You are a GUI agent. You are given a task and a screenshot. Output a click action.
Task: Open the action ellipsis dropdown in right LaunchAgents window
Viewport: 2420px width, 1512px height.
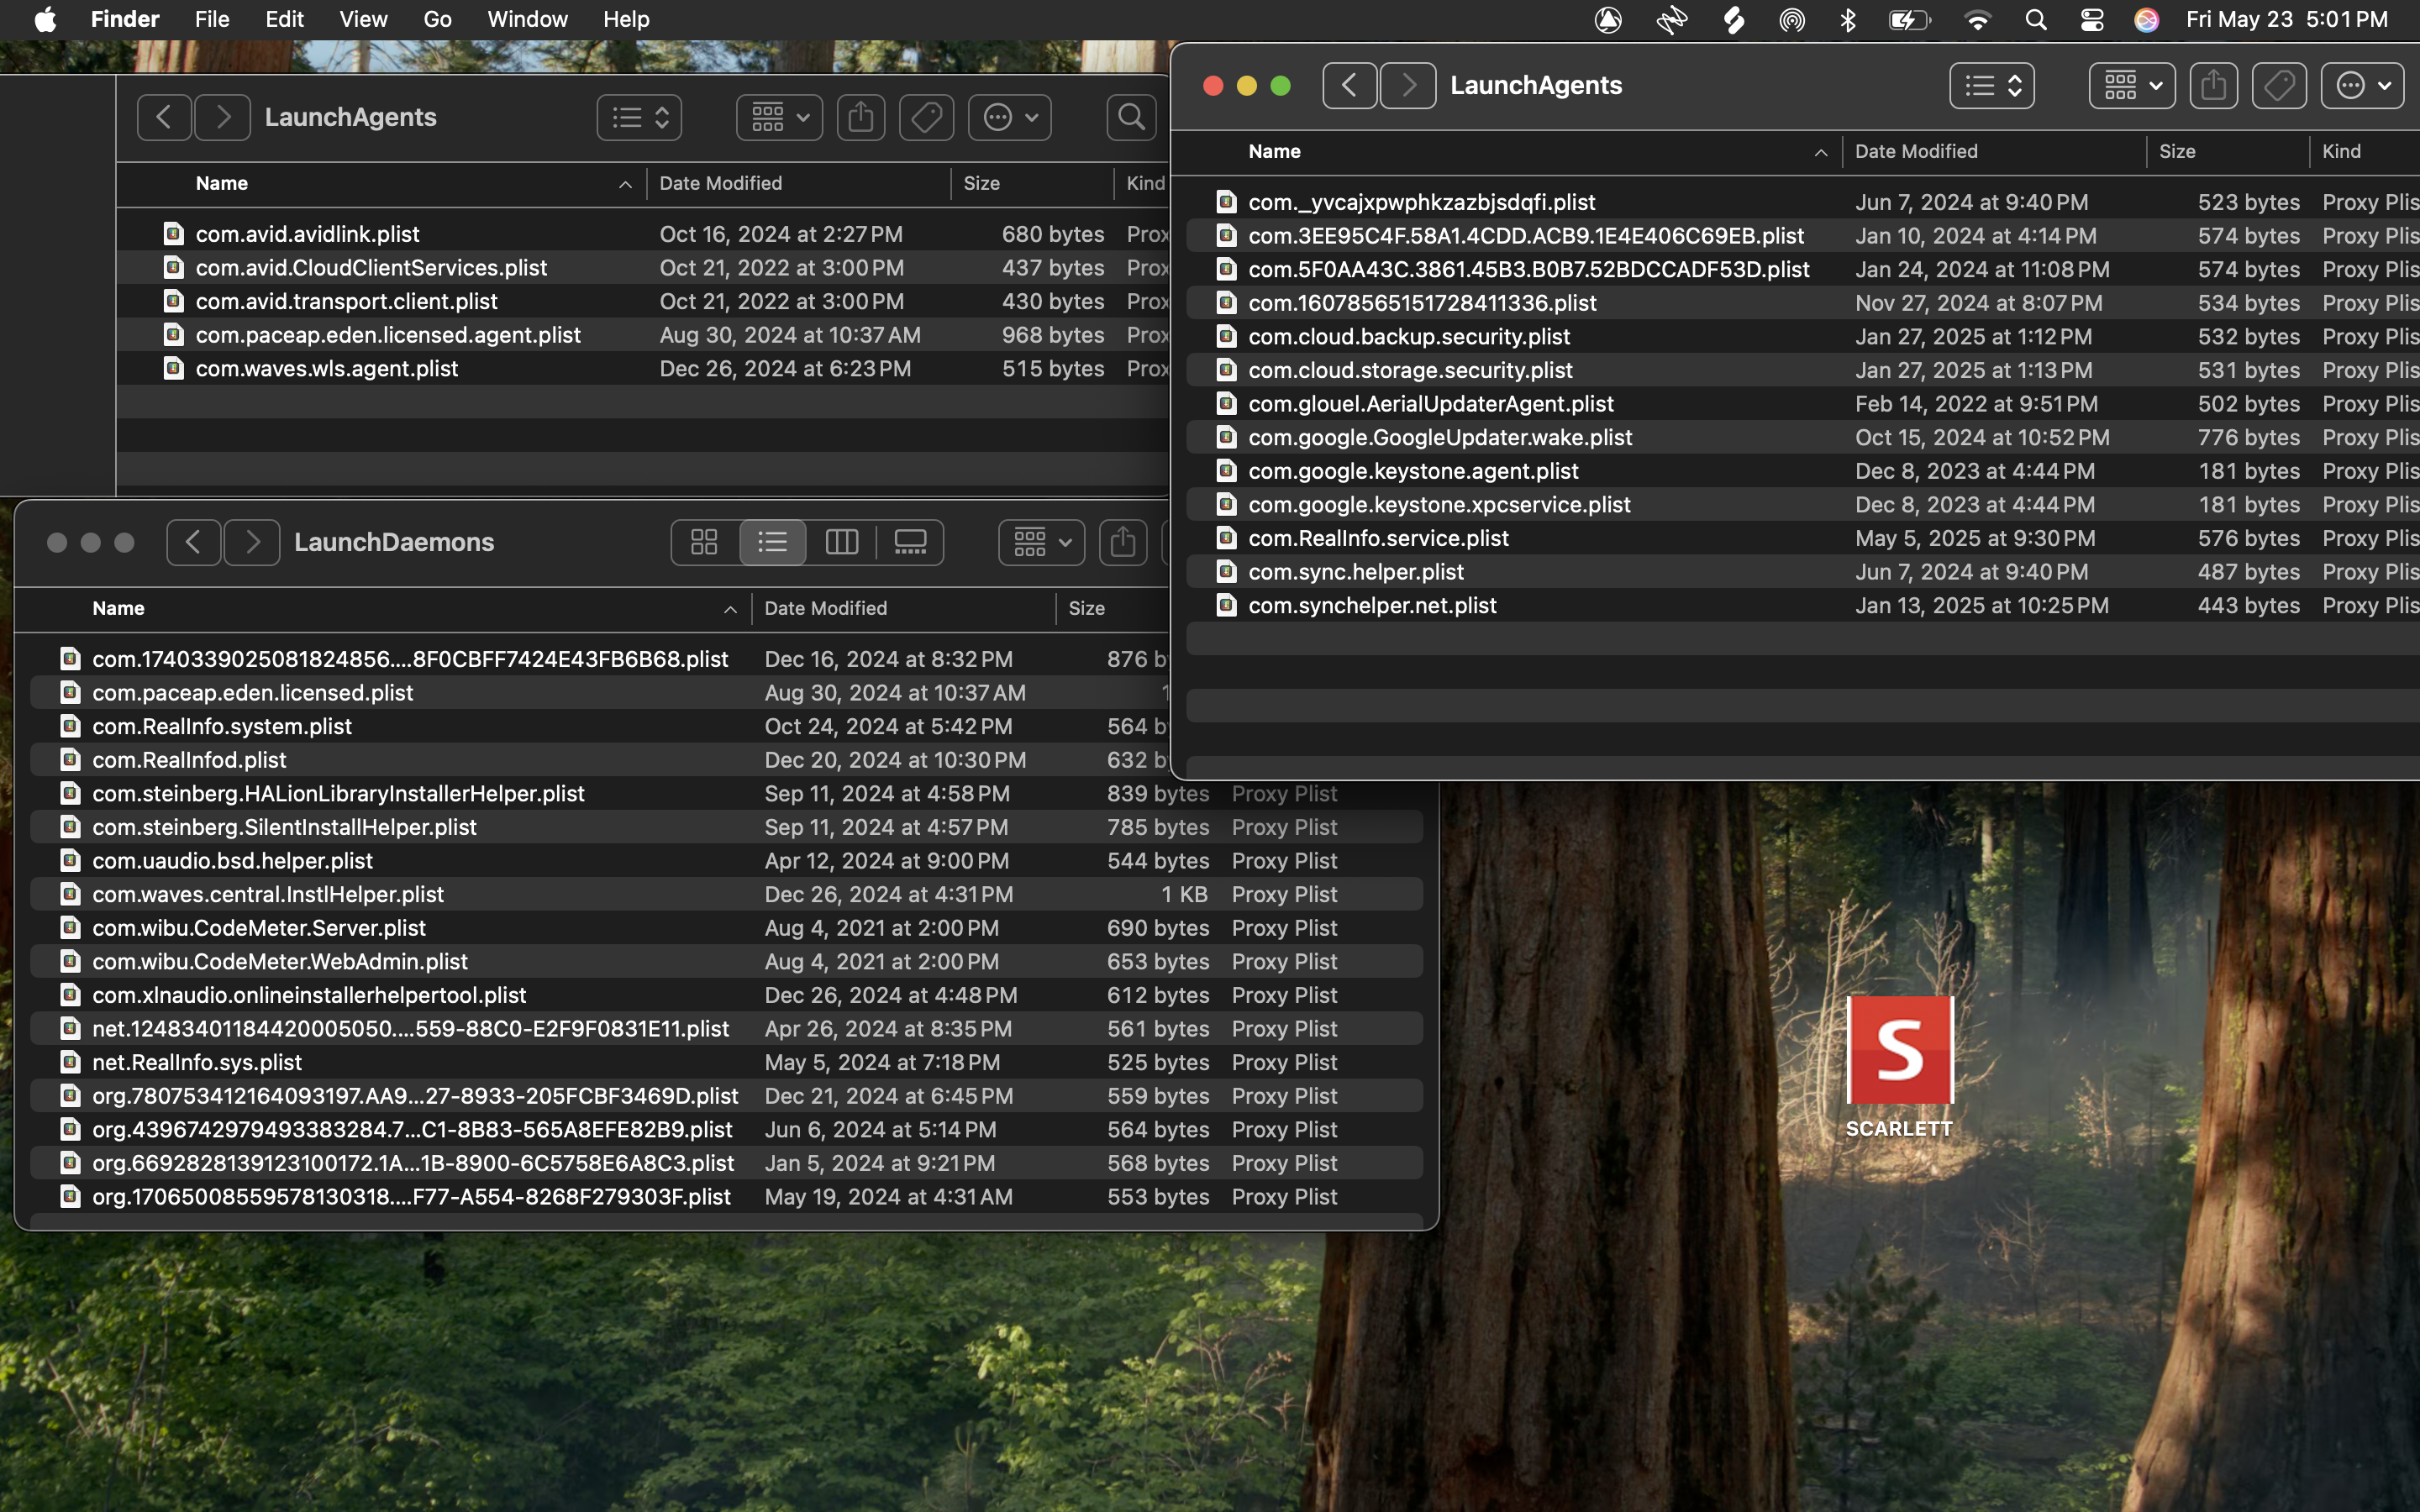click(2362, 86)
